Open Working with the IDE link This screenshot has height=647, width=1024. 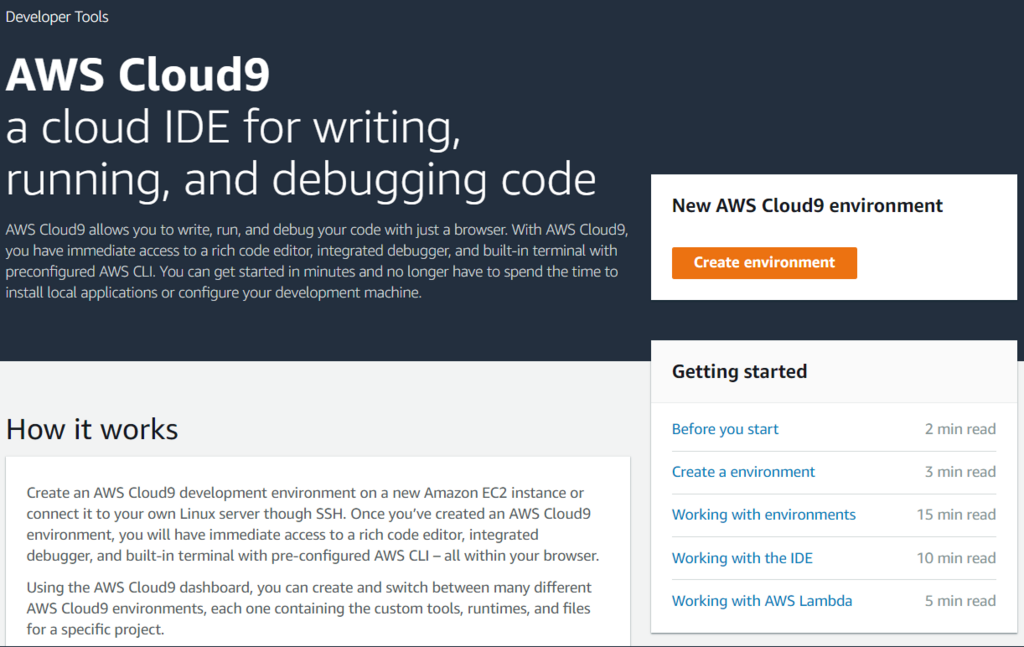[x=742, y=558]
